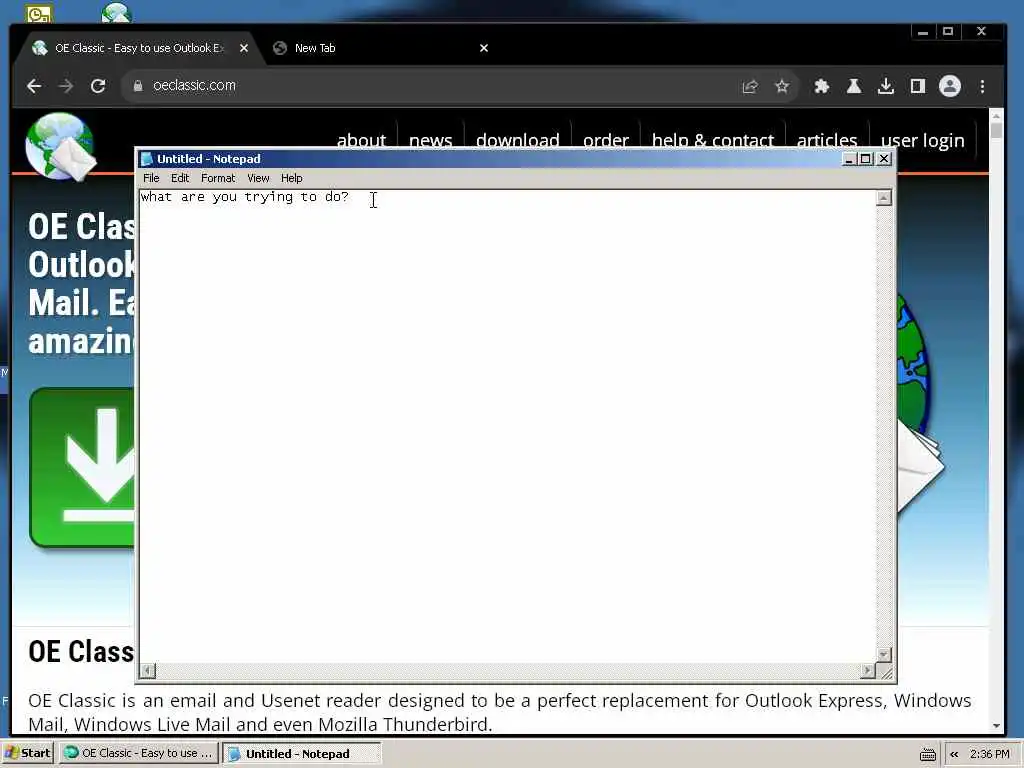Open Notepad's Format menu
The width and height of the screenshot is (1024, 768).
coord(217,178)
